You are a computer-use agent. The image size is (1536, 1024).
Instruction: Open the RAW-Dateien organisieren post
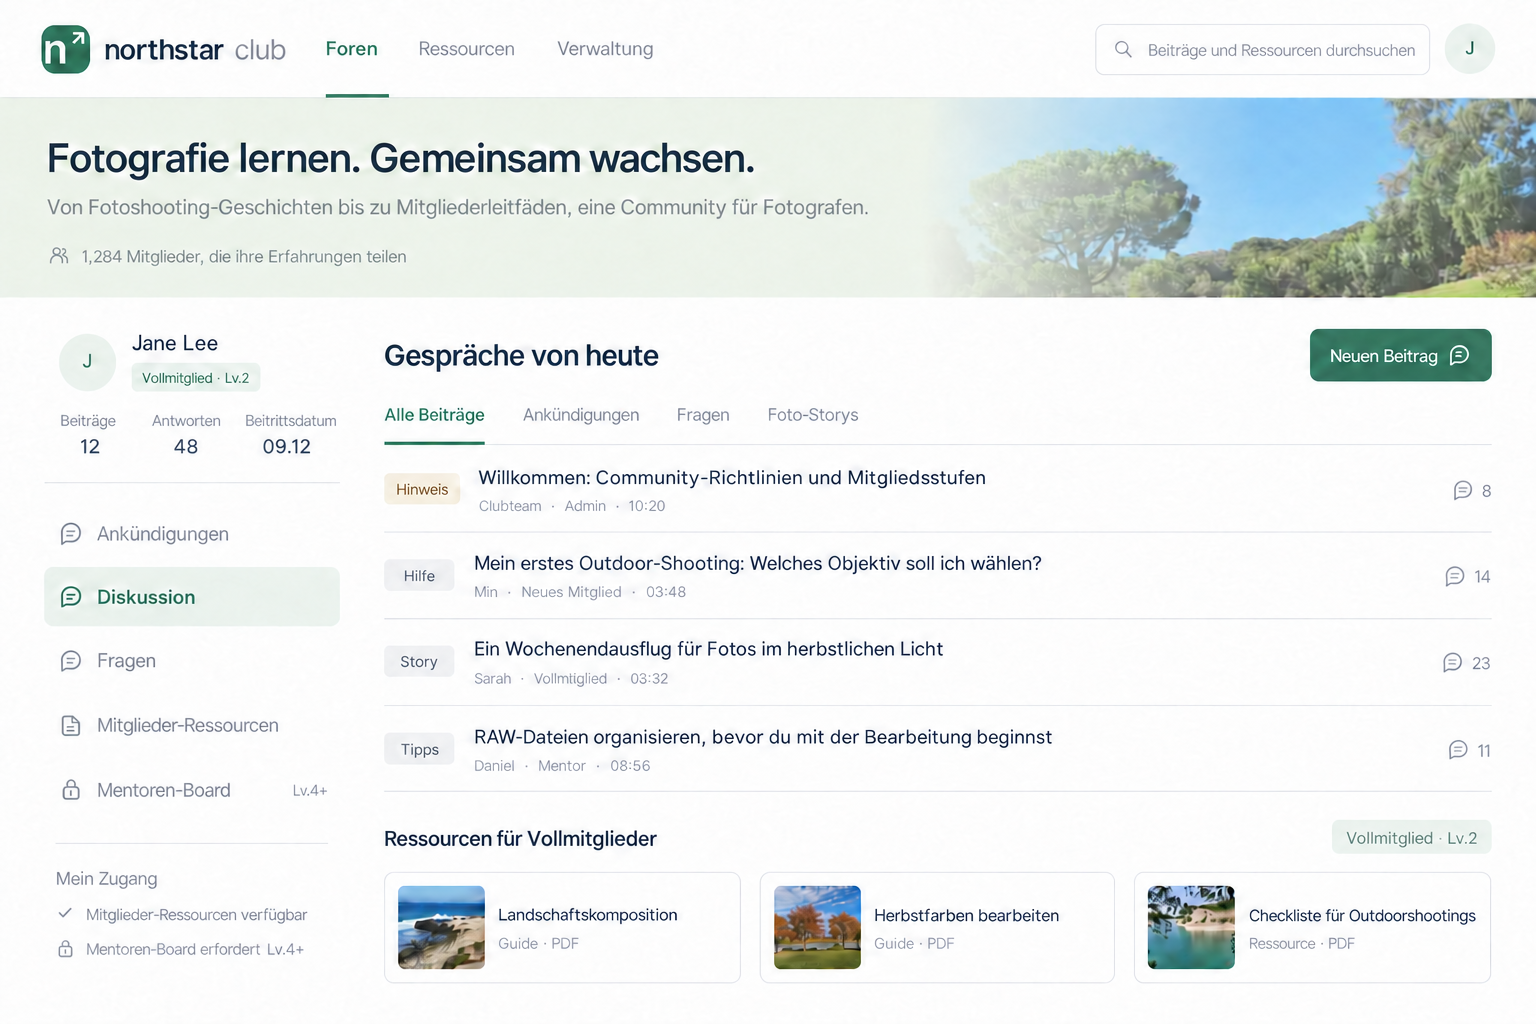pos(763,737)
